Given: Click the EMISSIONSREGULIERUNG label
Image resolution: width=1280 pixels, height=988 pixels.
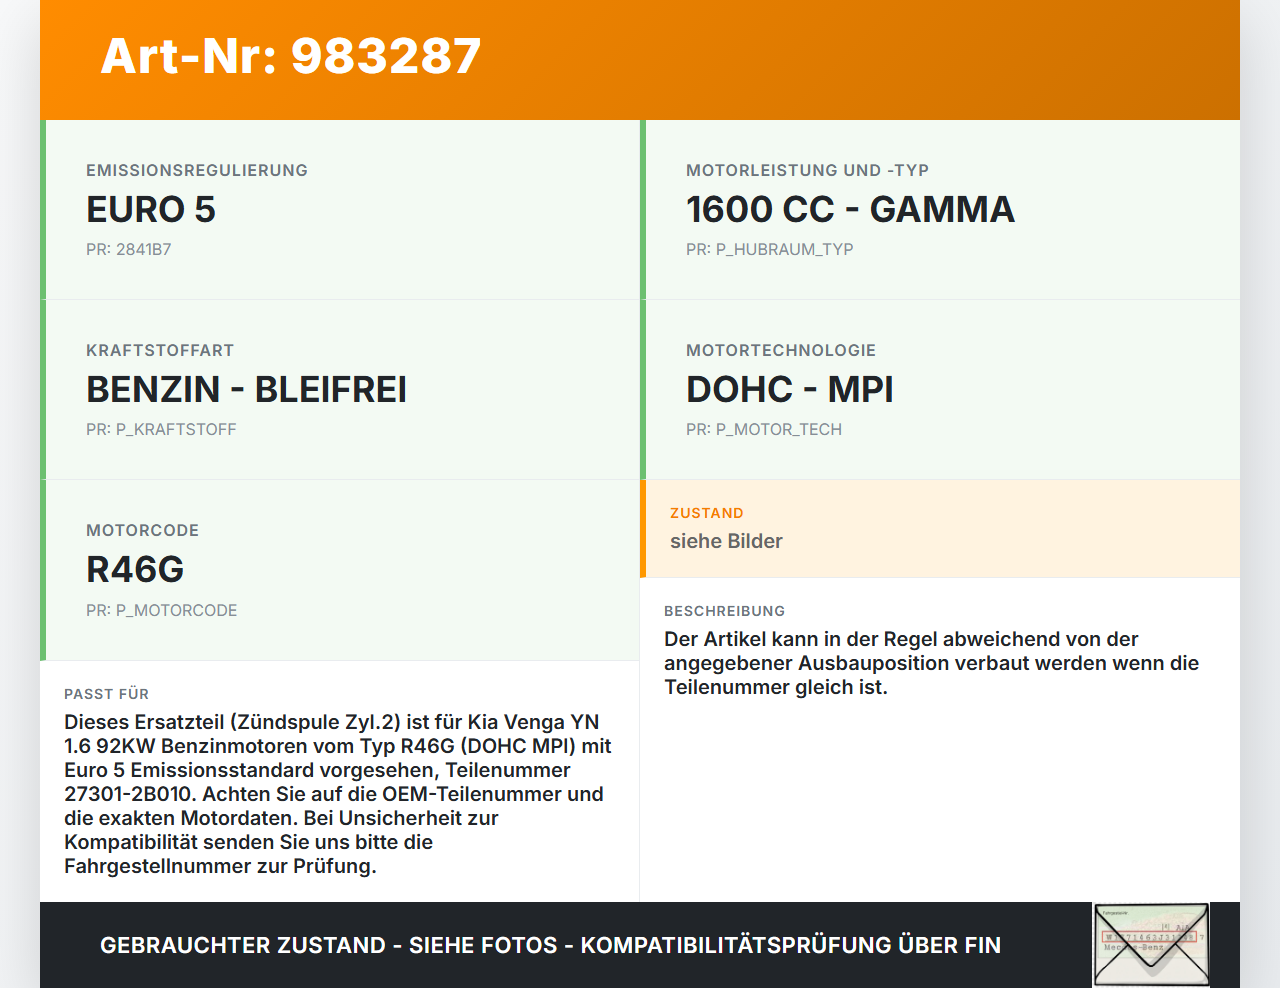Looking at the screenshot, I should click(x=197, y=170).
